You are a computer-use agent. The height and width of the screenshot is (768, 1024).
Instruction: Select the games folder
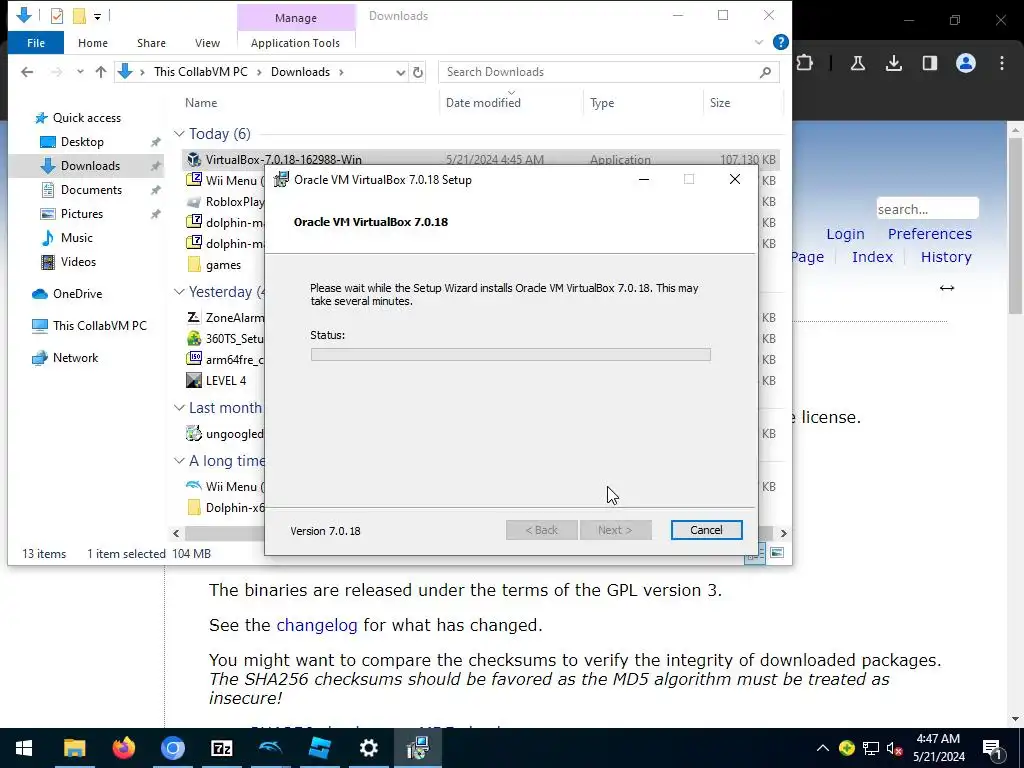[223, 265]
